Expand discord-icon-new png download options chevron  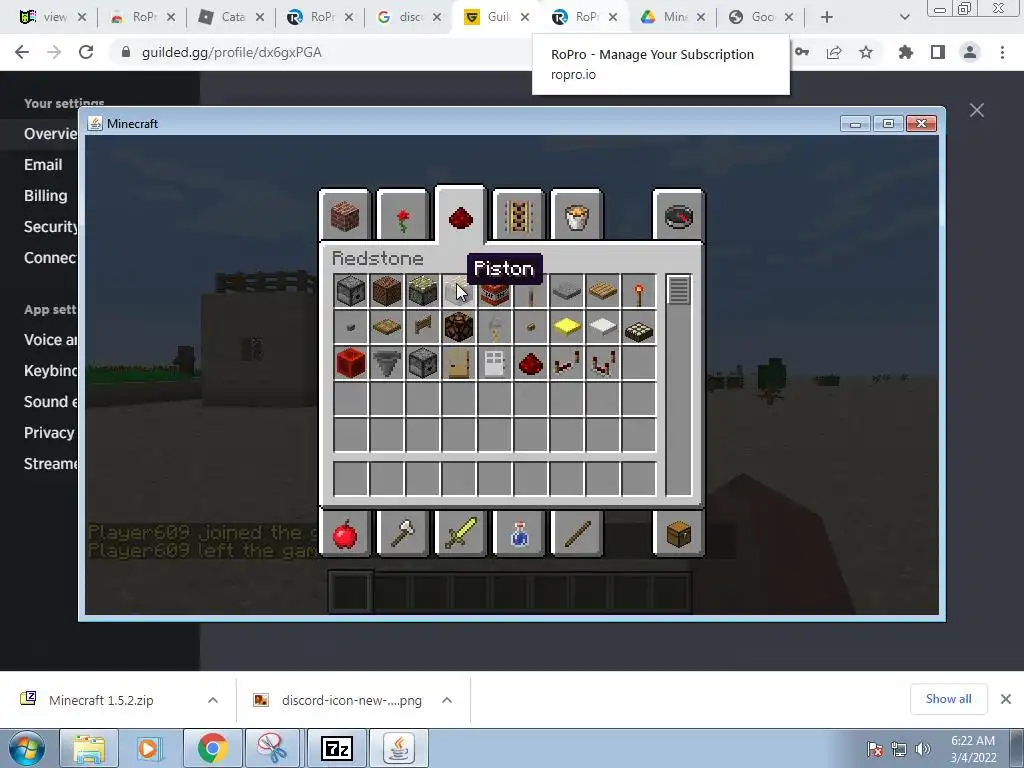[x=447, y=700]
